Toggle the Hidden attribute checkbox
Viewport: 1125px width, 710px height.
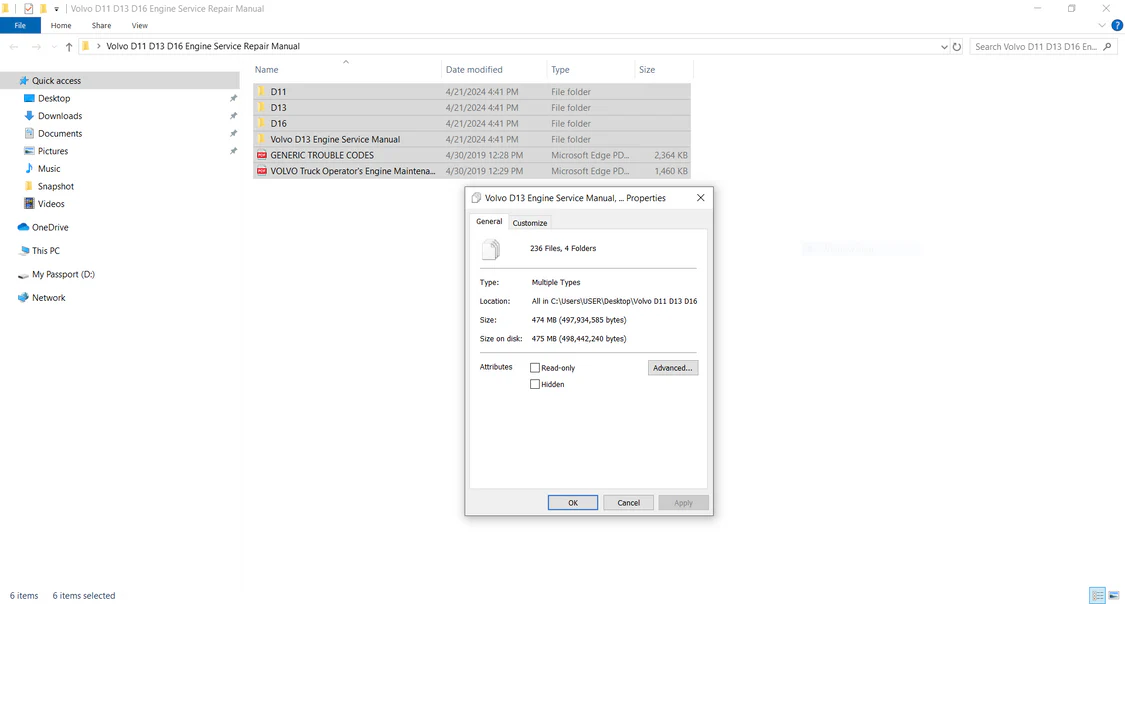coord(535,384)
